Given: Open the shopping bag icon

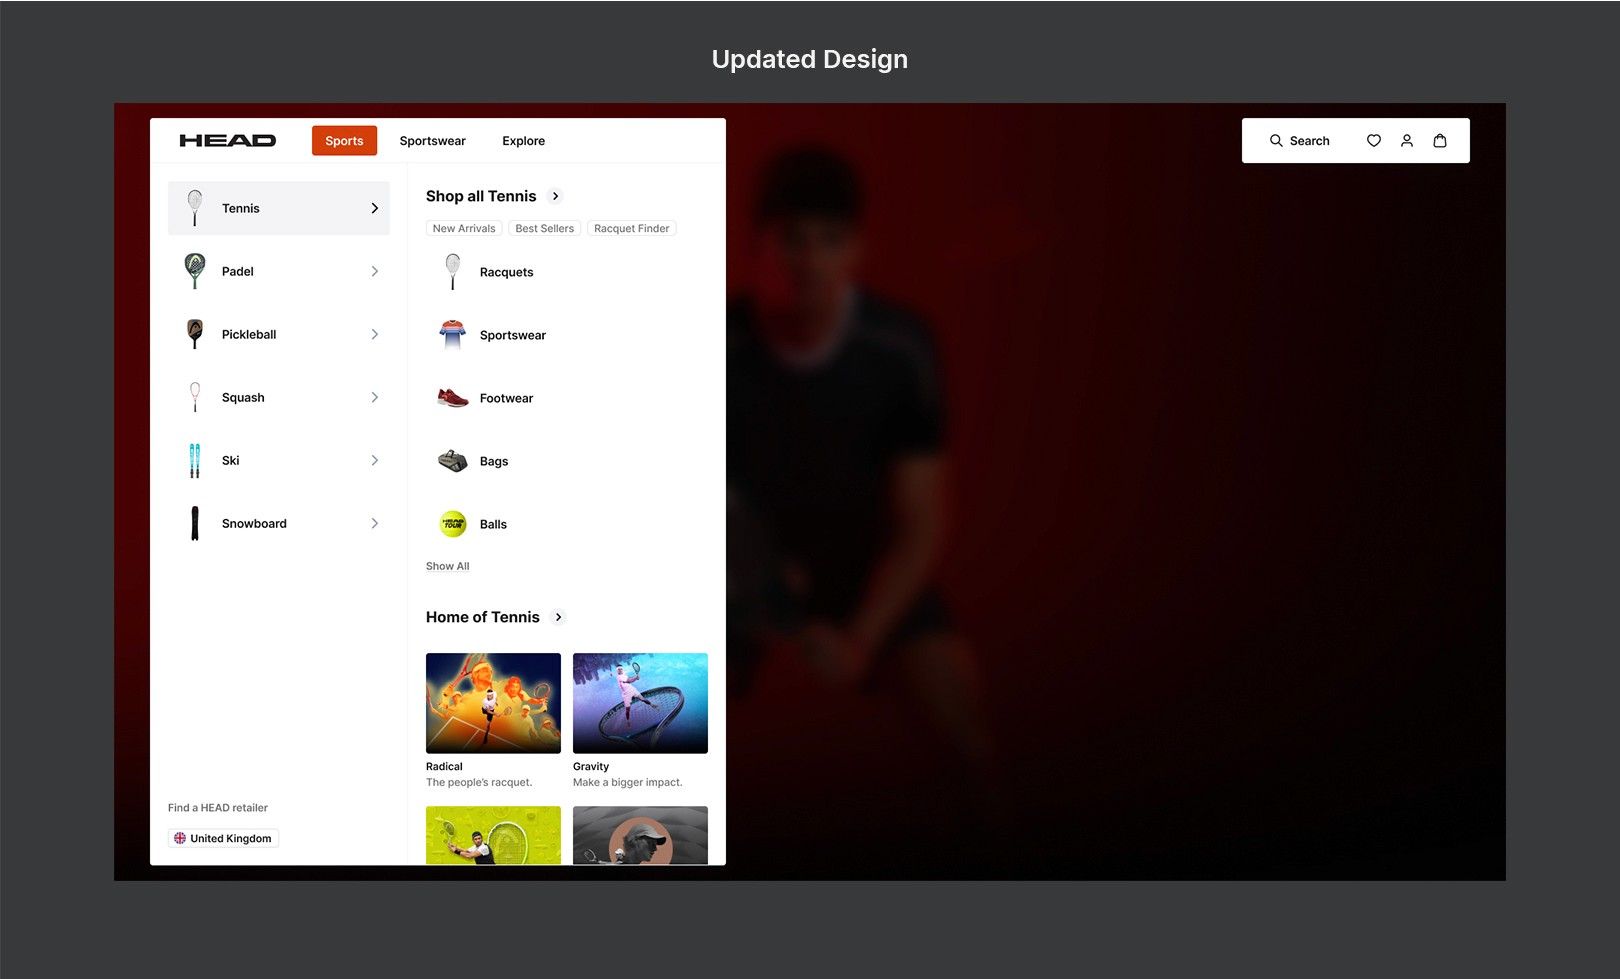Looking at the screenshot, I should pyautogui.click(x=1440, y=141).
